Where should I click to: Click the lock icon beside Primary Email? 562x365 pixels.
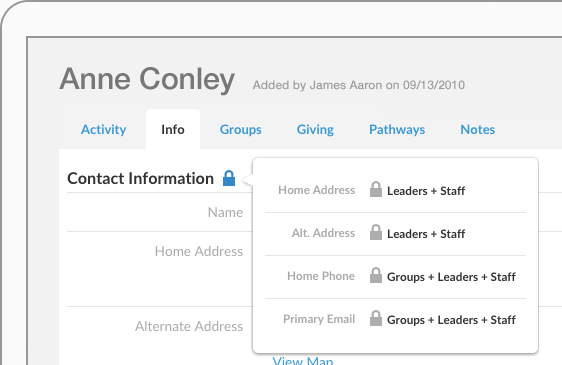[x=376, y=318]
